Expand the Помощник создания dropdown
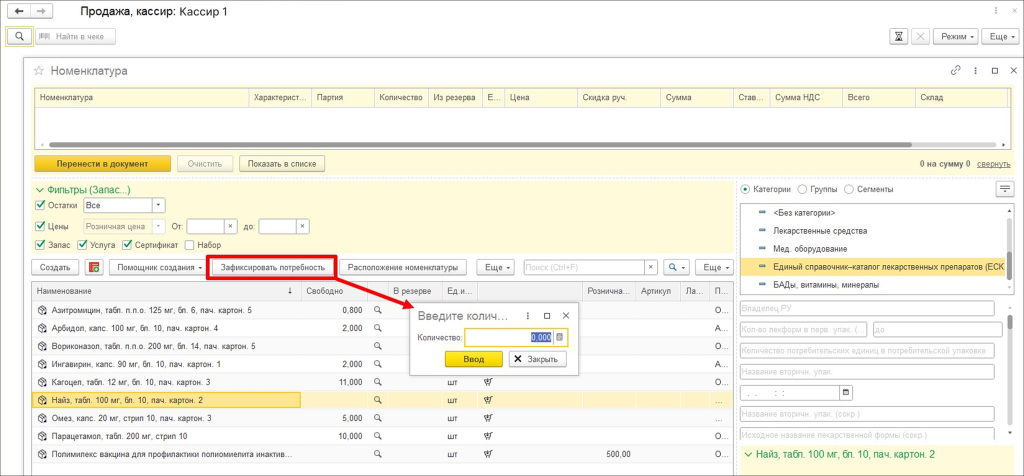 pos(155,268)
